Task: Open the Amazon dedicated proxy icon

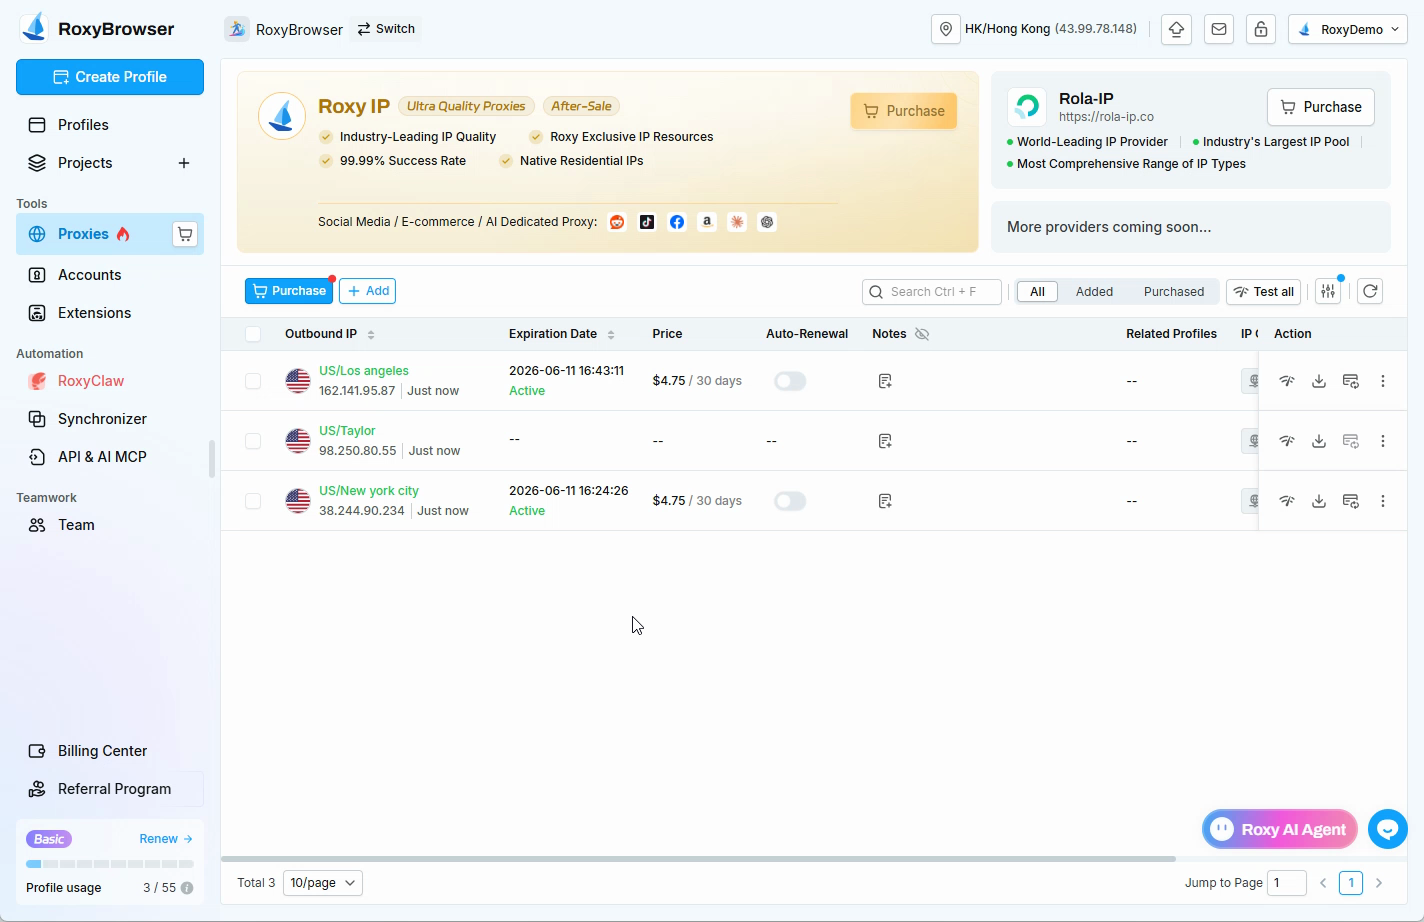Action: (x=707, y=222)
